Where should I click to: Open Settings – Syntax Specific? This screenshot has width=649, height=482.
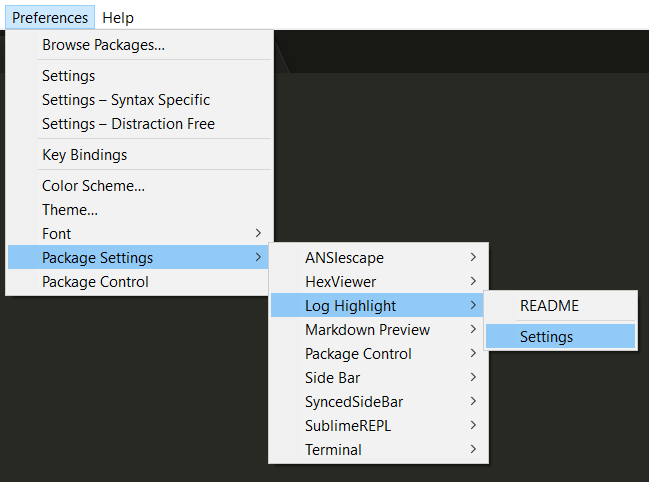coord(139,100)
